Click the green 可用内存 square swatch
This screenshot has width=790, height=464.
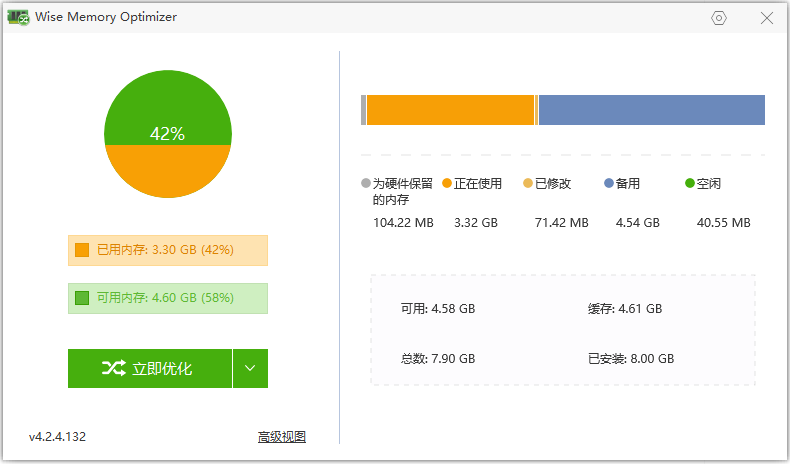click(82, 298)
